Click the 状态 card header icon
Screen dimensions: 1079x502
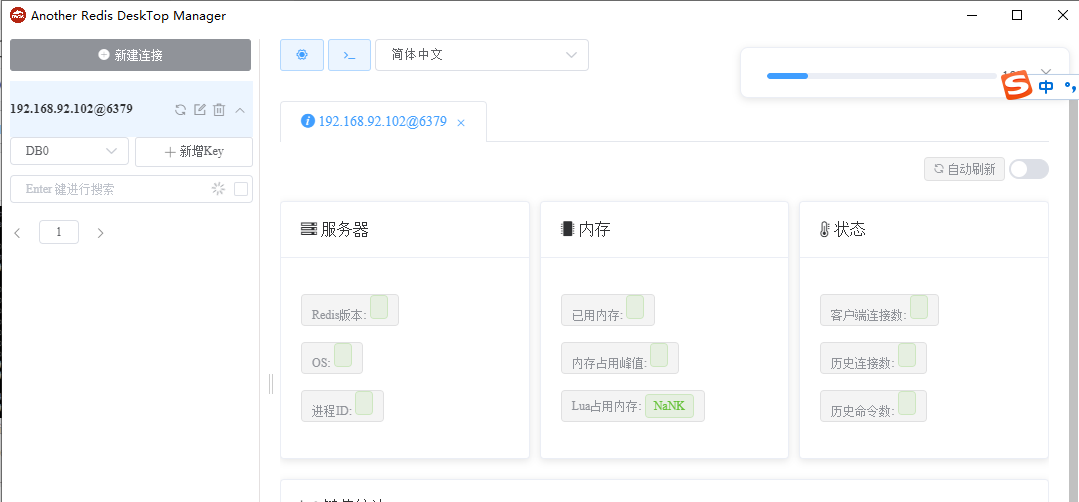[824, 230]
